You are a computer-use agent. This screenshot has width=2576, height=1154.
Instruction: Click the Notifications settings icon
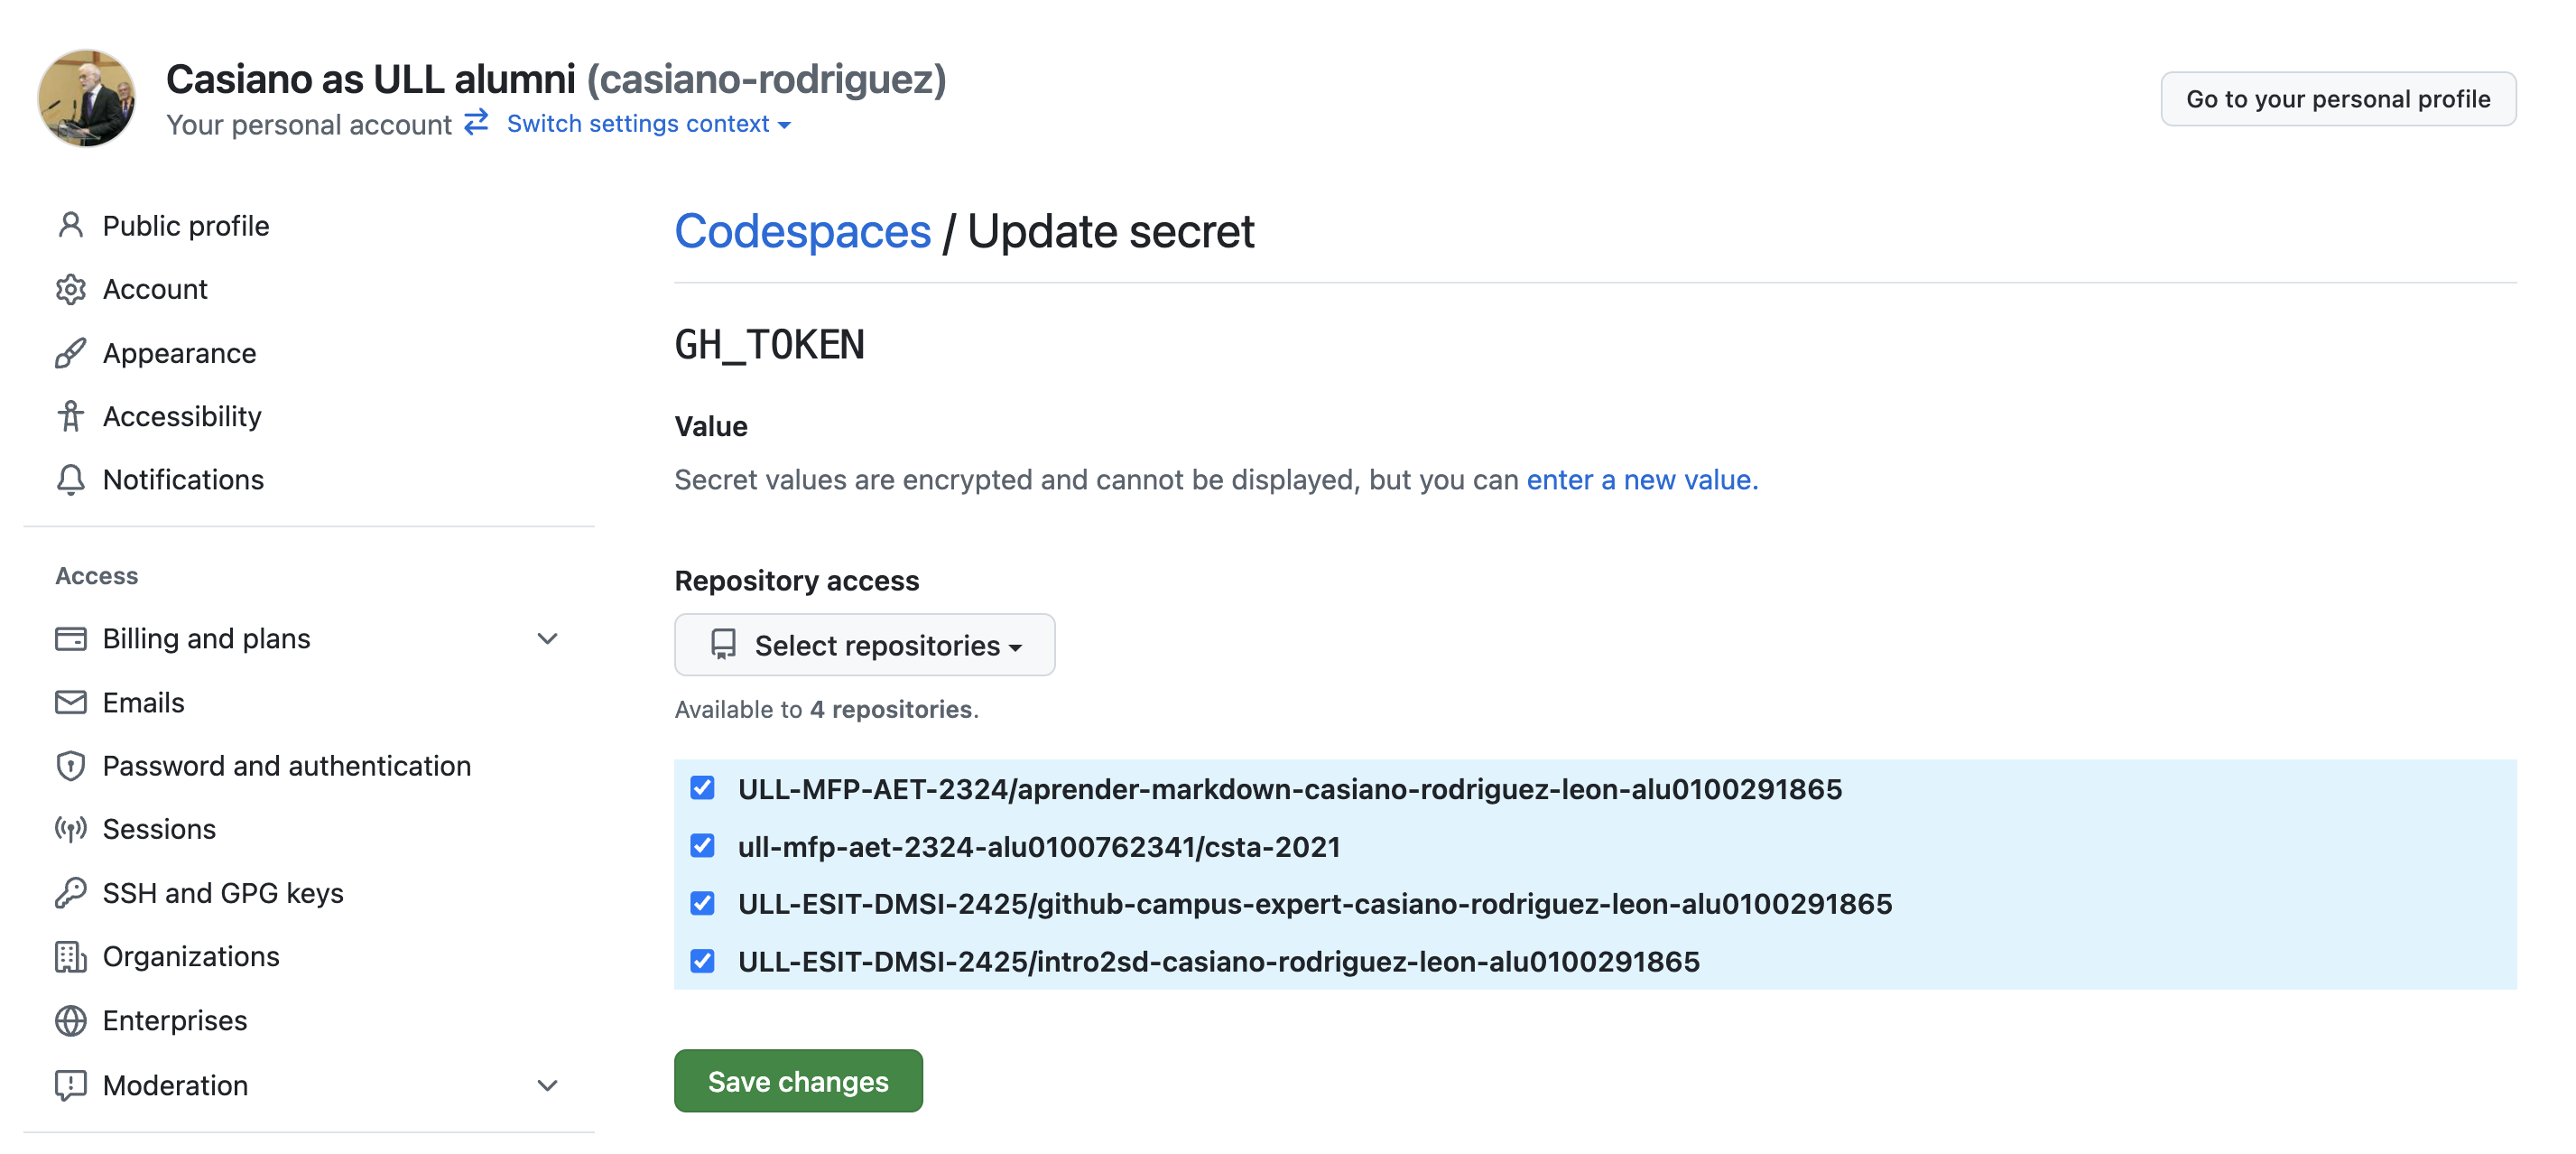pyautogui.click(x=68, y=480)
